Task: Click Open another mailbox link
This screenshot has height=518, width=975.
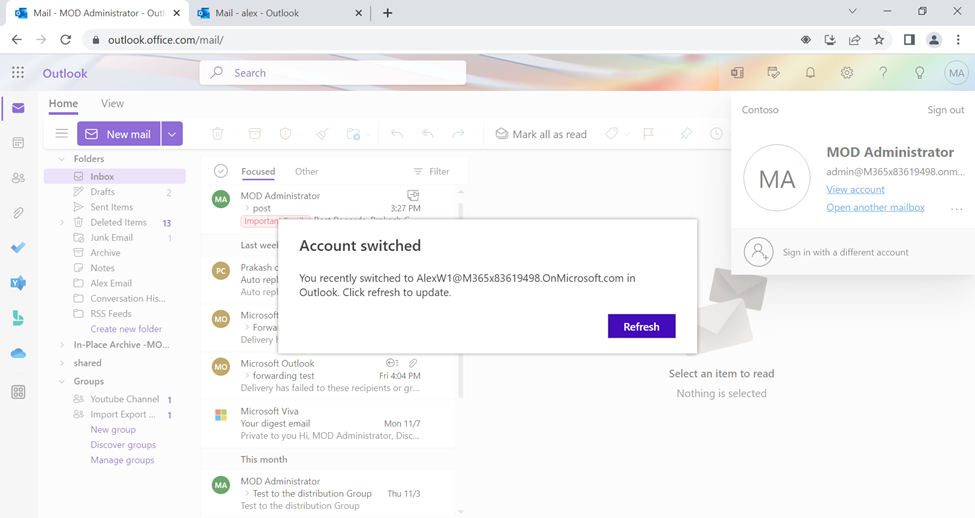Action: [875, 207]
